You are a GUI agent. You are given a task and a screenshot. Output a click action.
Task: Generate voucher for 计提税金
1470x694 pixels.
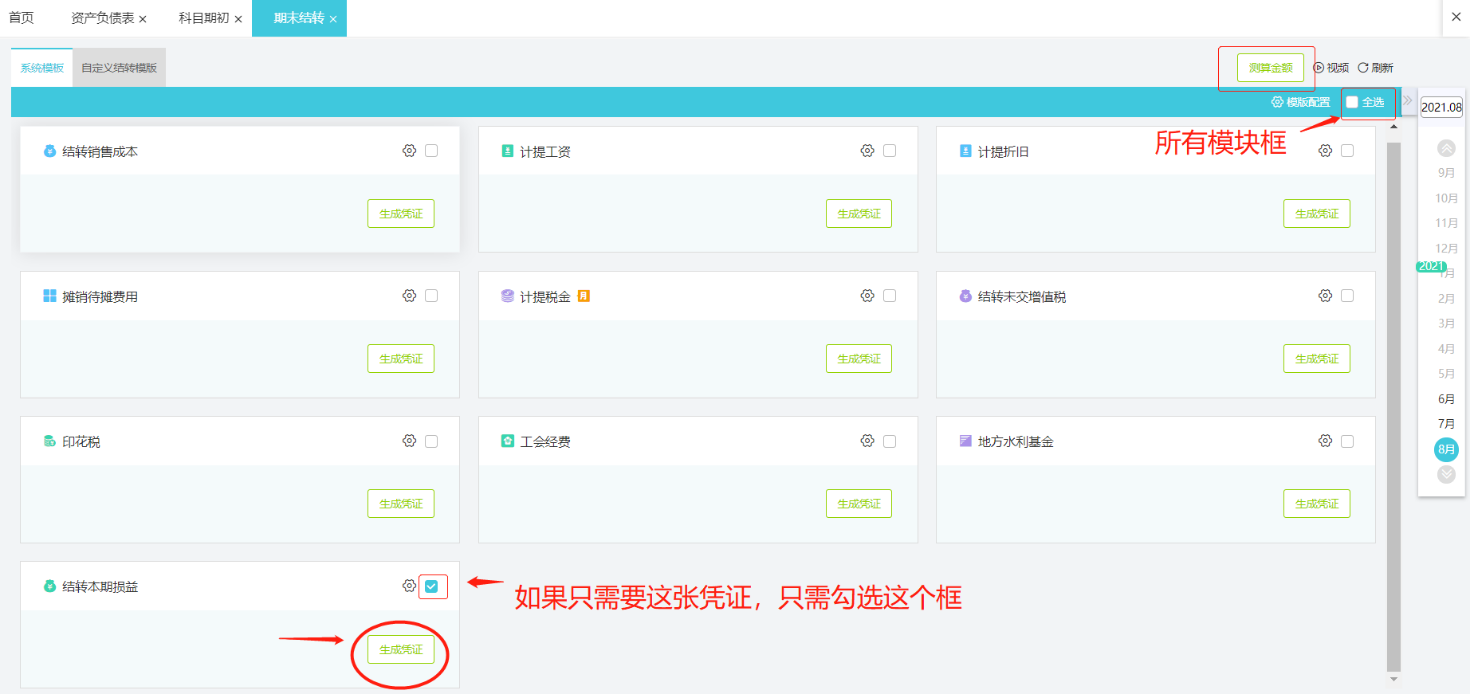[859, 359]
